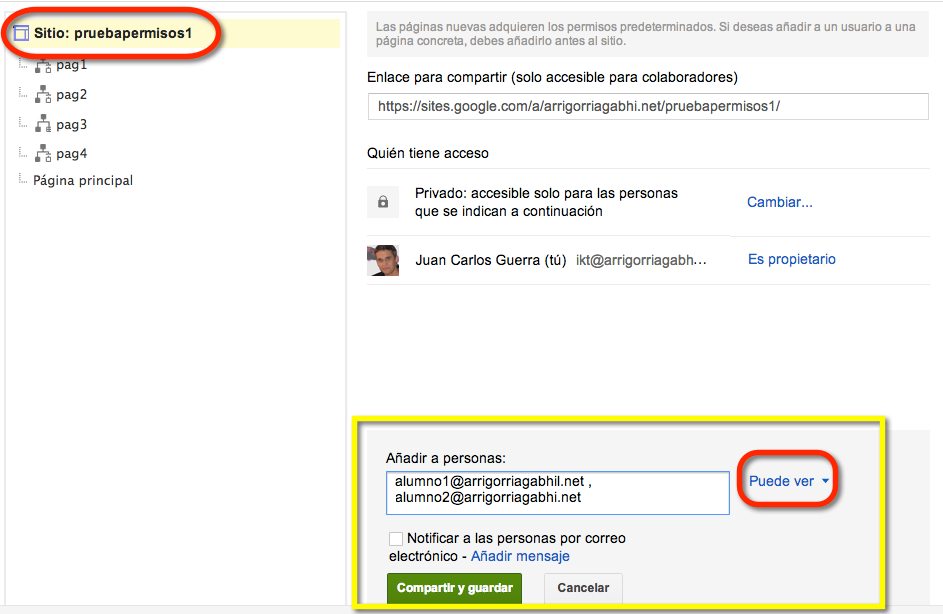
Task: Click the site icon beside pruebapermisos1
Action: tap(21, 33)
